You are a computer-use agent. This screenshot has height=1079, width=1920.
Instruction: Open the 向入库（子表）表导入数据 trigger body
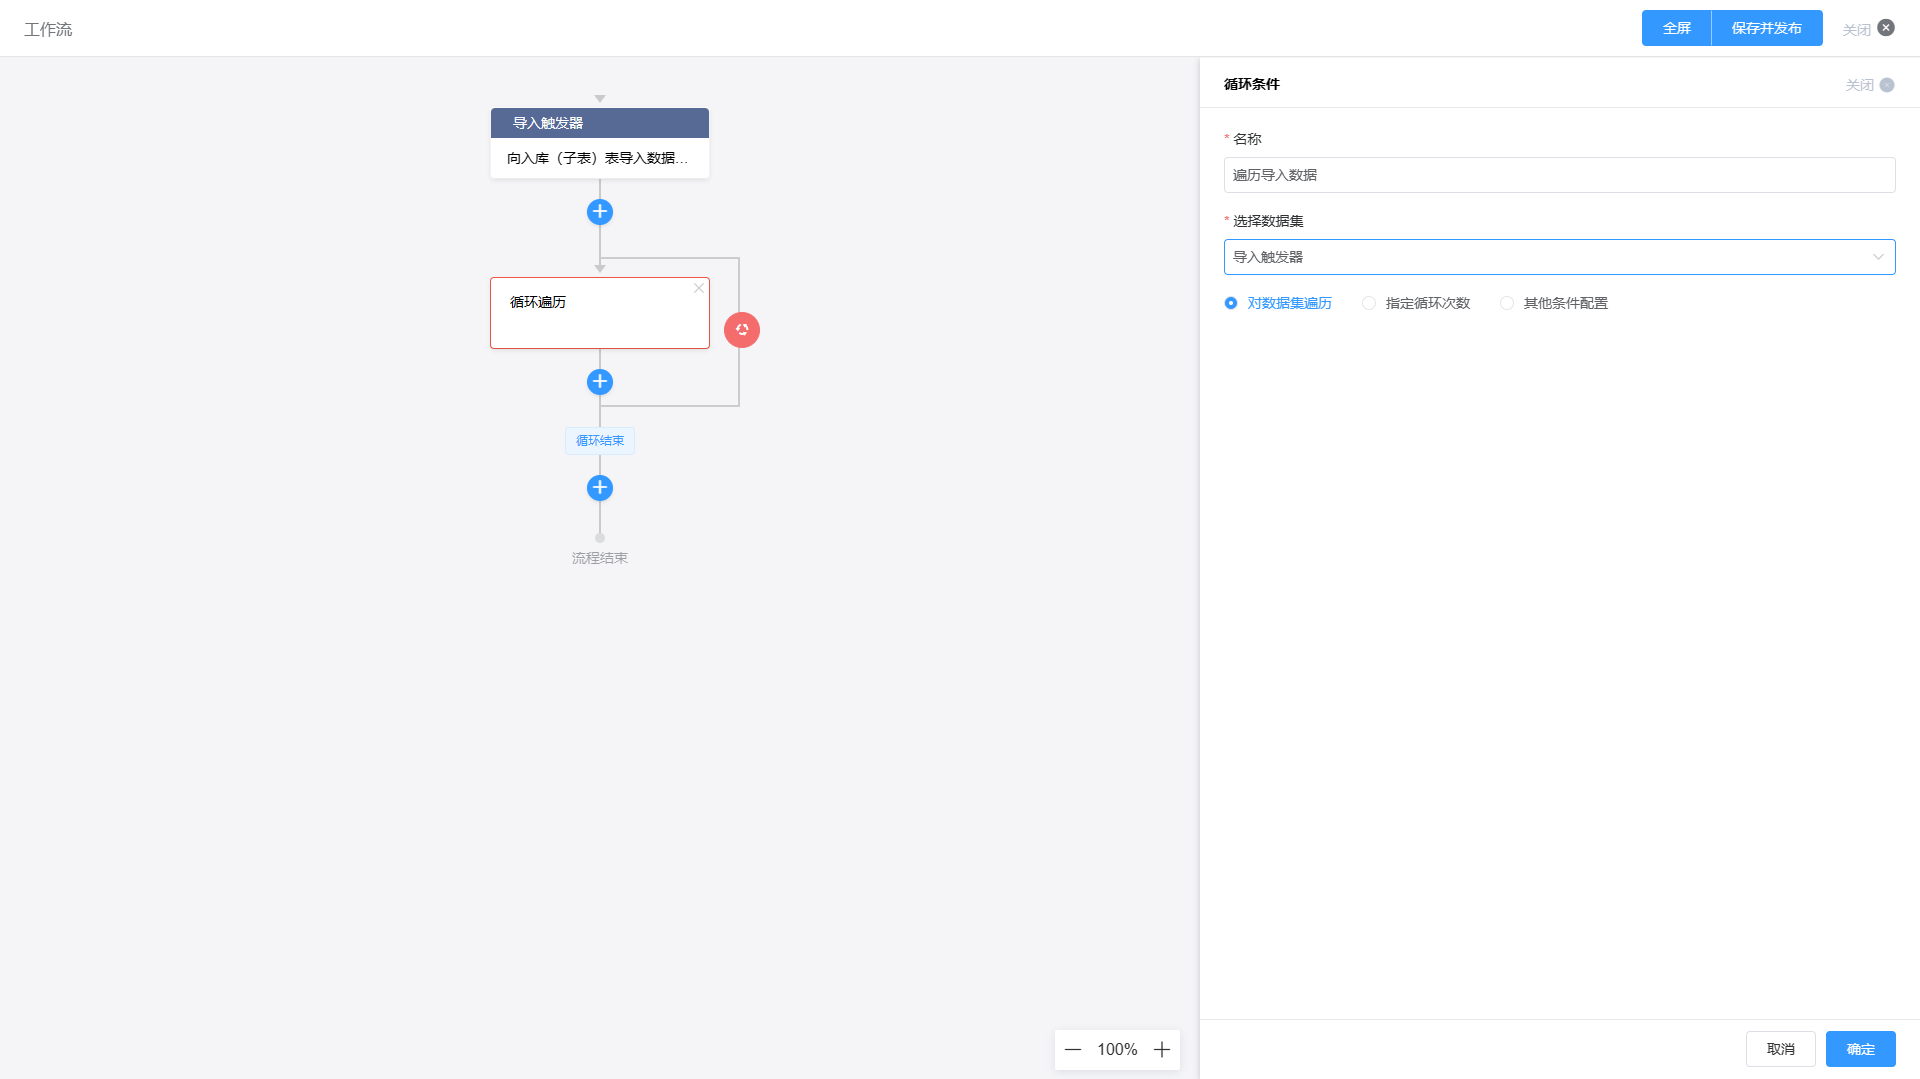pos(600,158)
